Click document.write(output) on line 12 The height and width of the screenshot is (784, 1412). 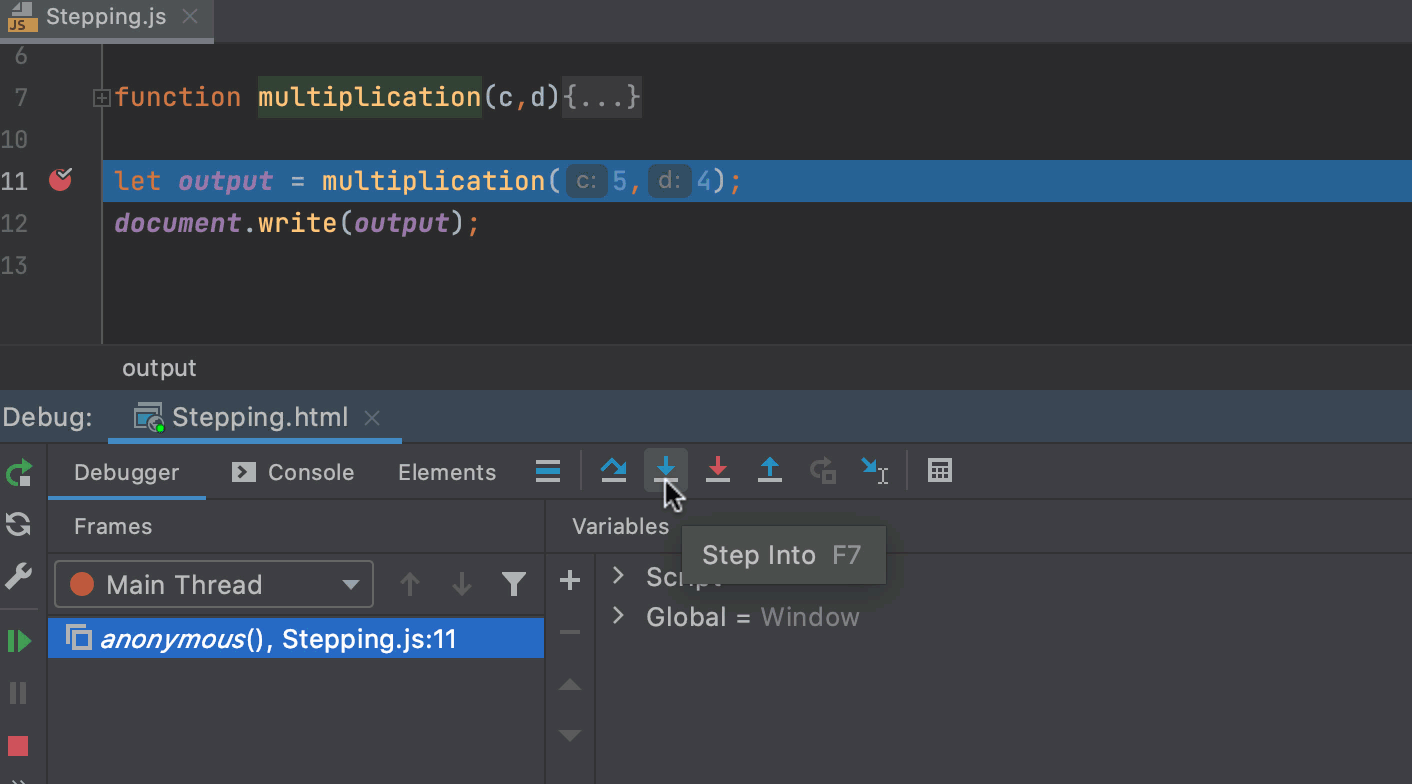pyautogui.click(x=298, y=222)
